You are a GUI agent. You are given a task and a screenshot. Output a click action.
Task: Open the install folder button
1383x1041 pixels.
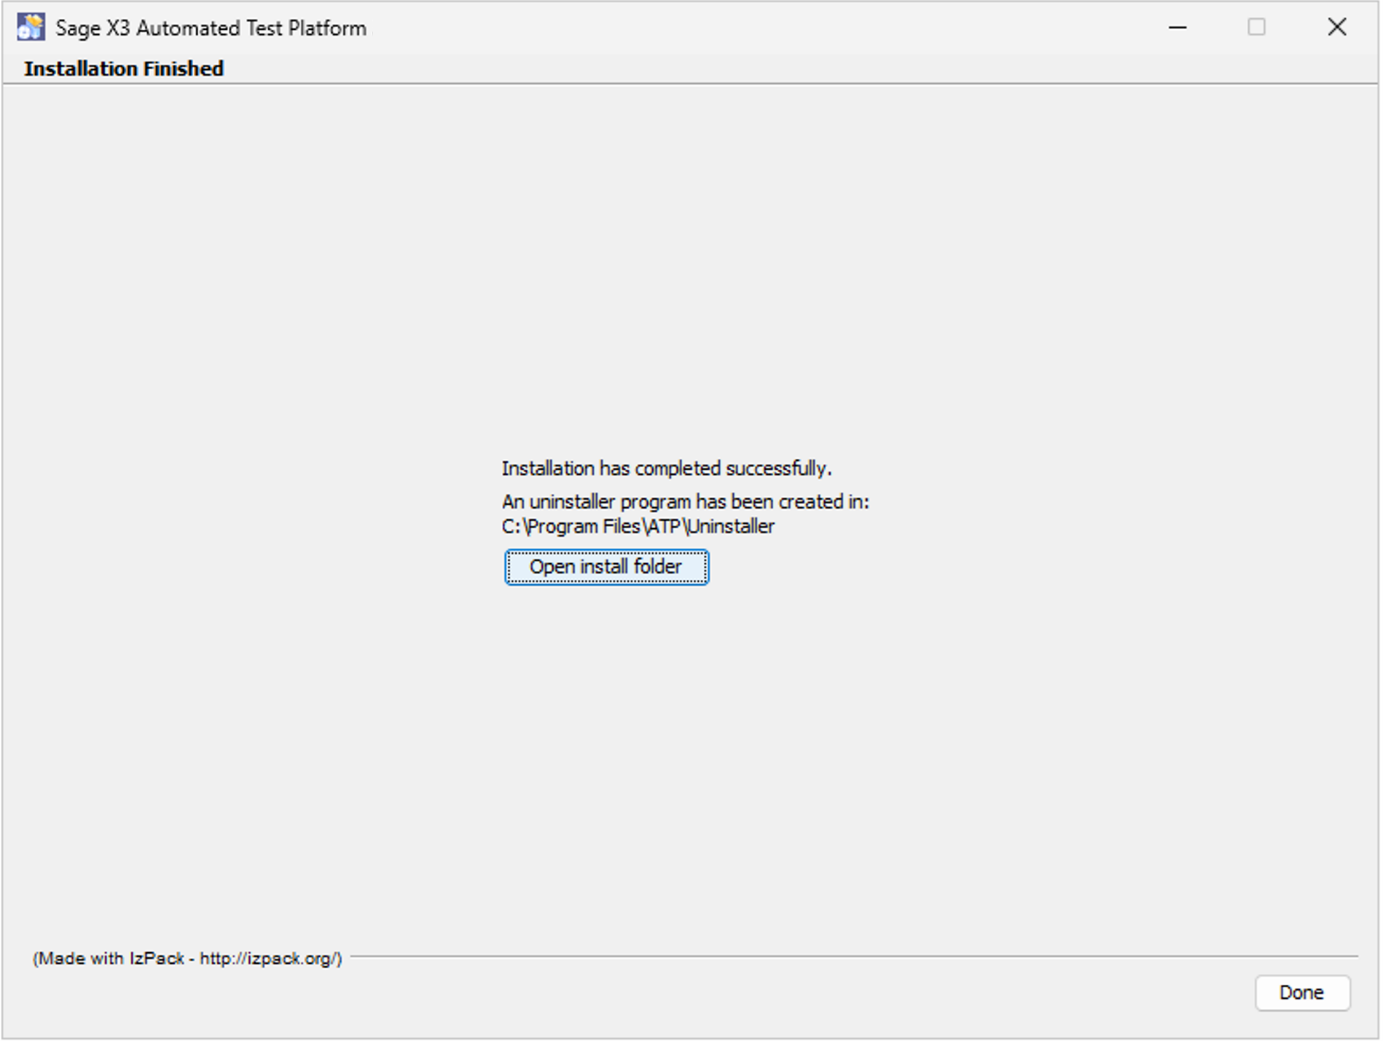point(607,567)
